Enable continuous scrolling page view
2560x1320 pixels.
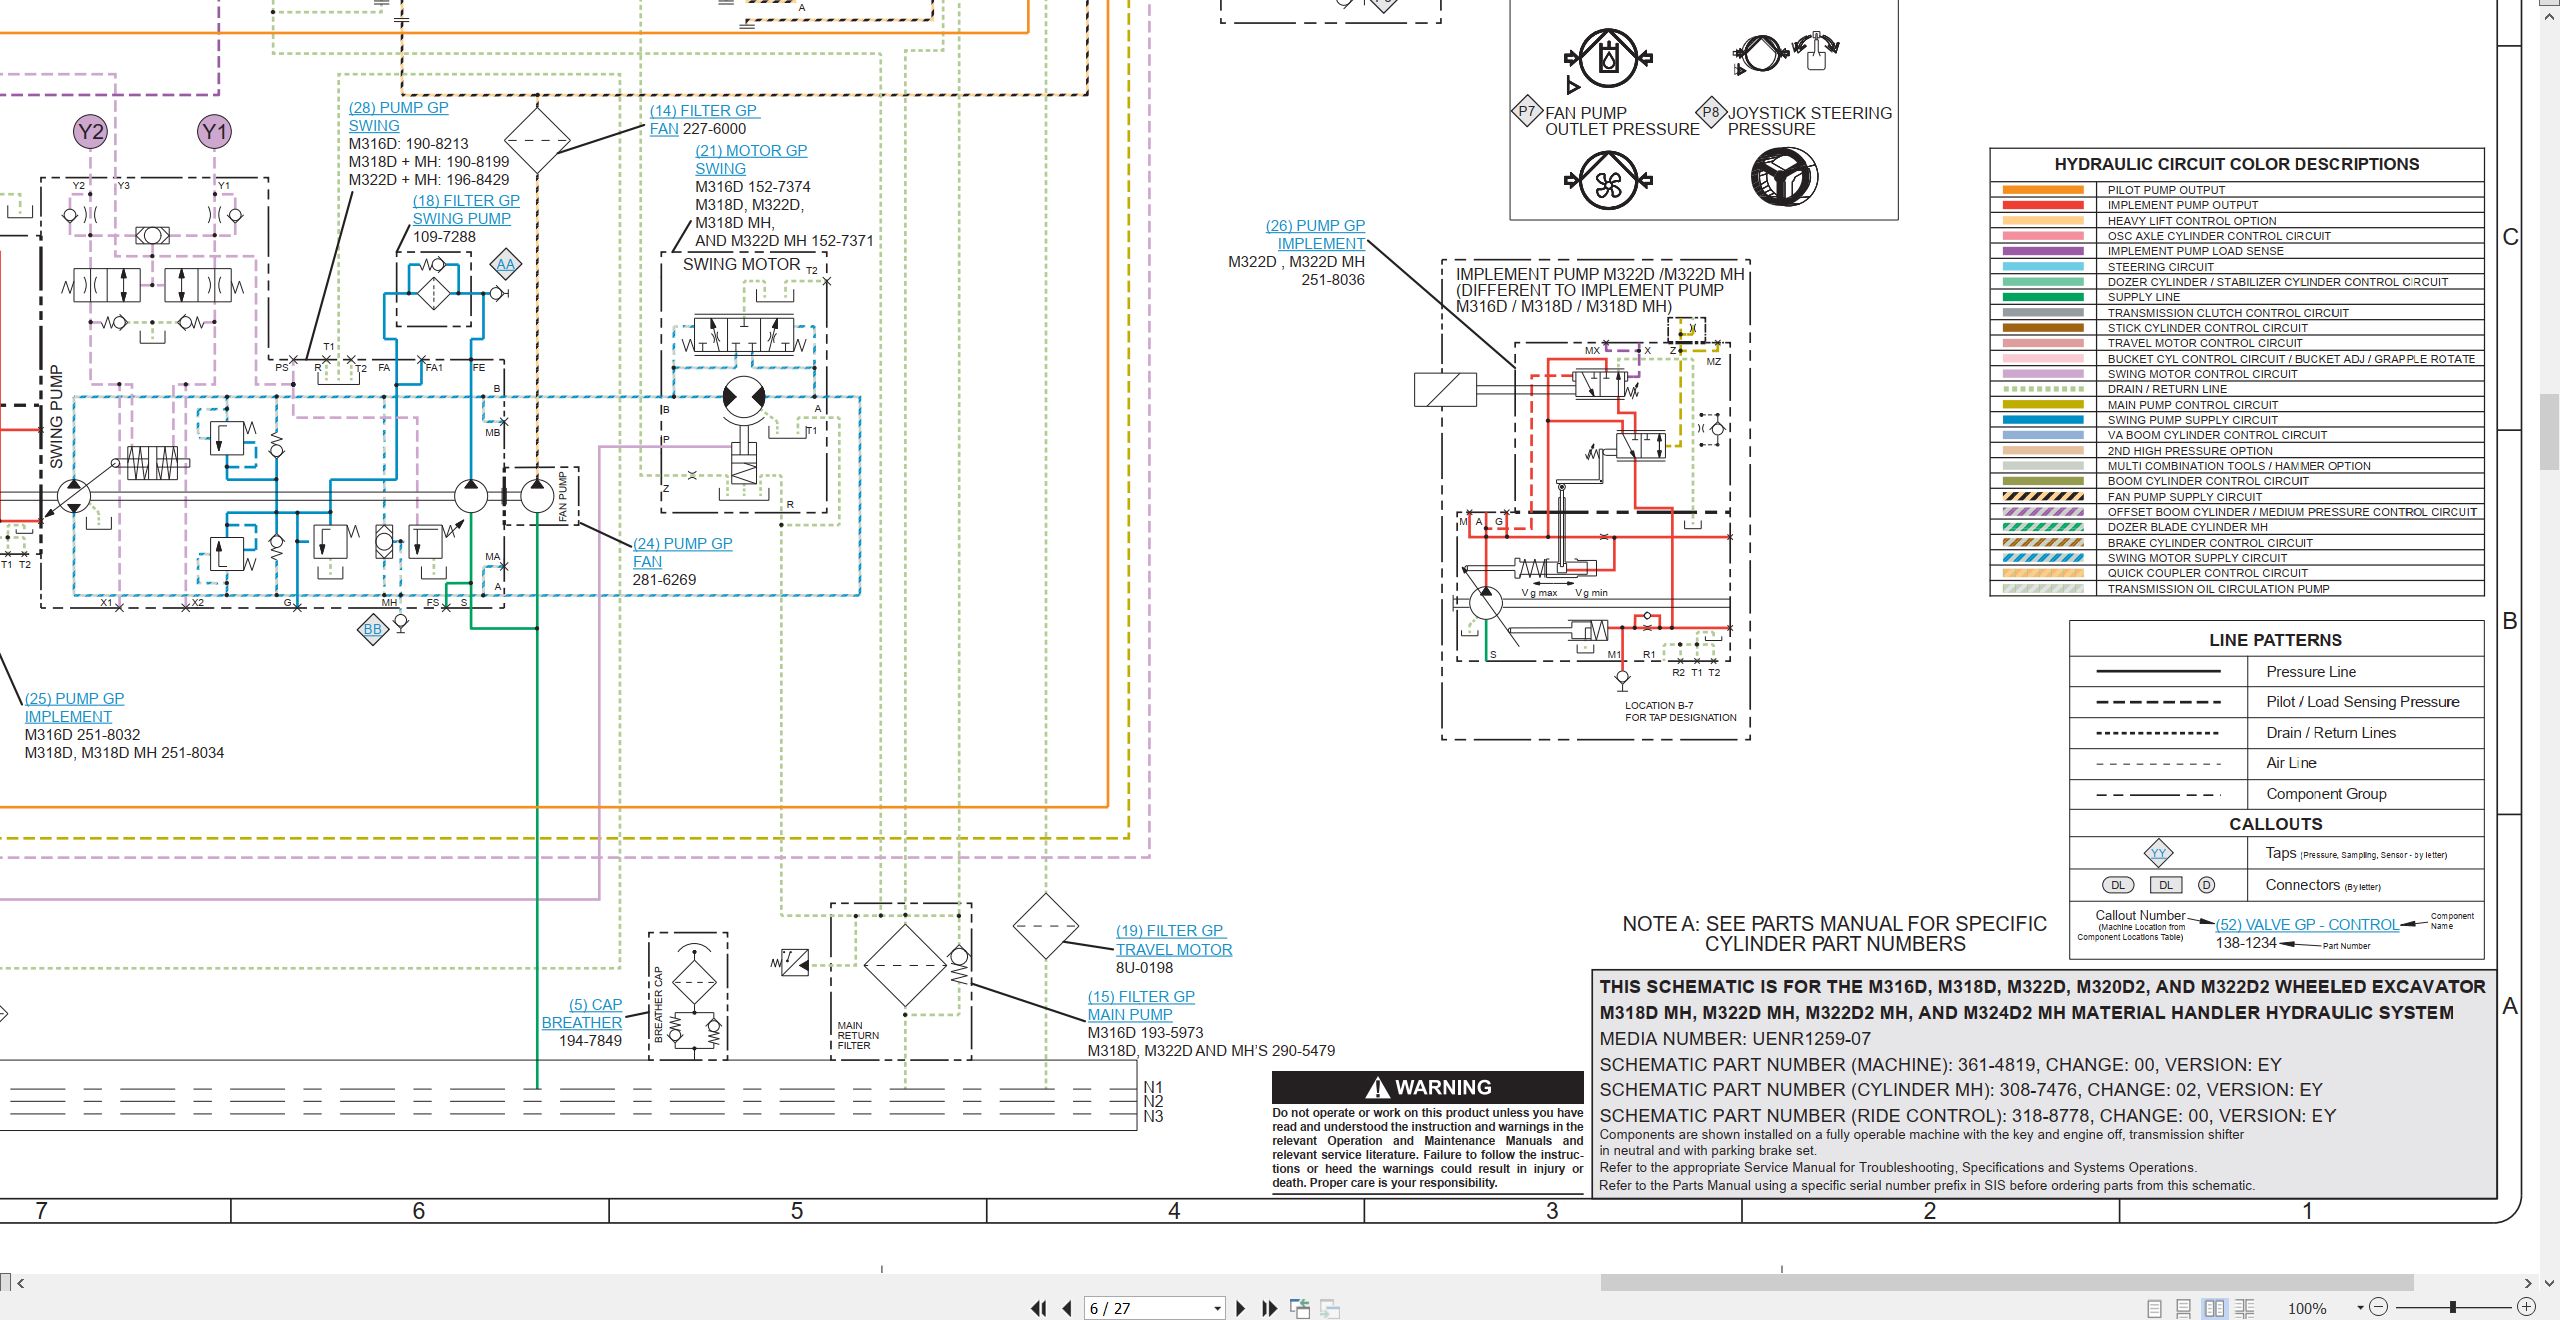pos(2184,1308)
